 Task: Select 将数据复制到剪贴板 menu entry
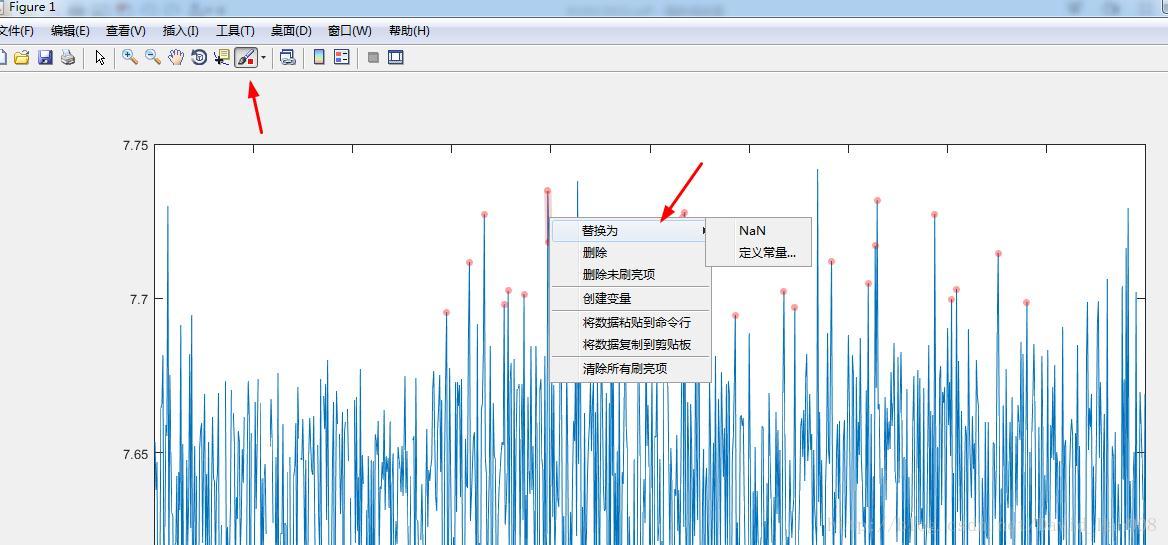pos(630,345)
